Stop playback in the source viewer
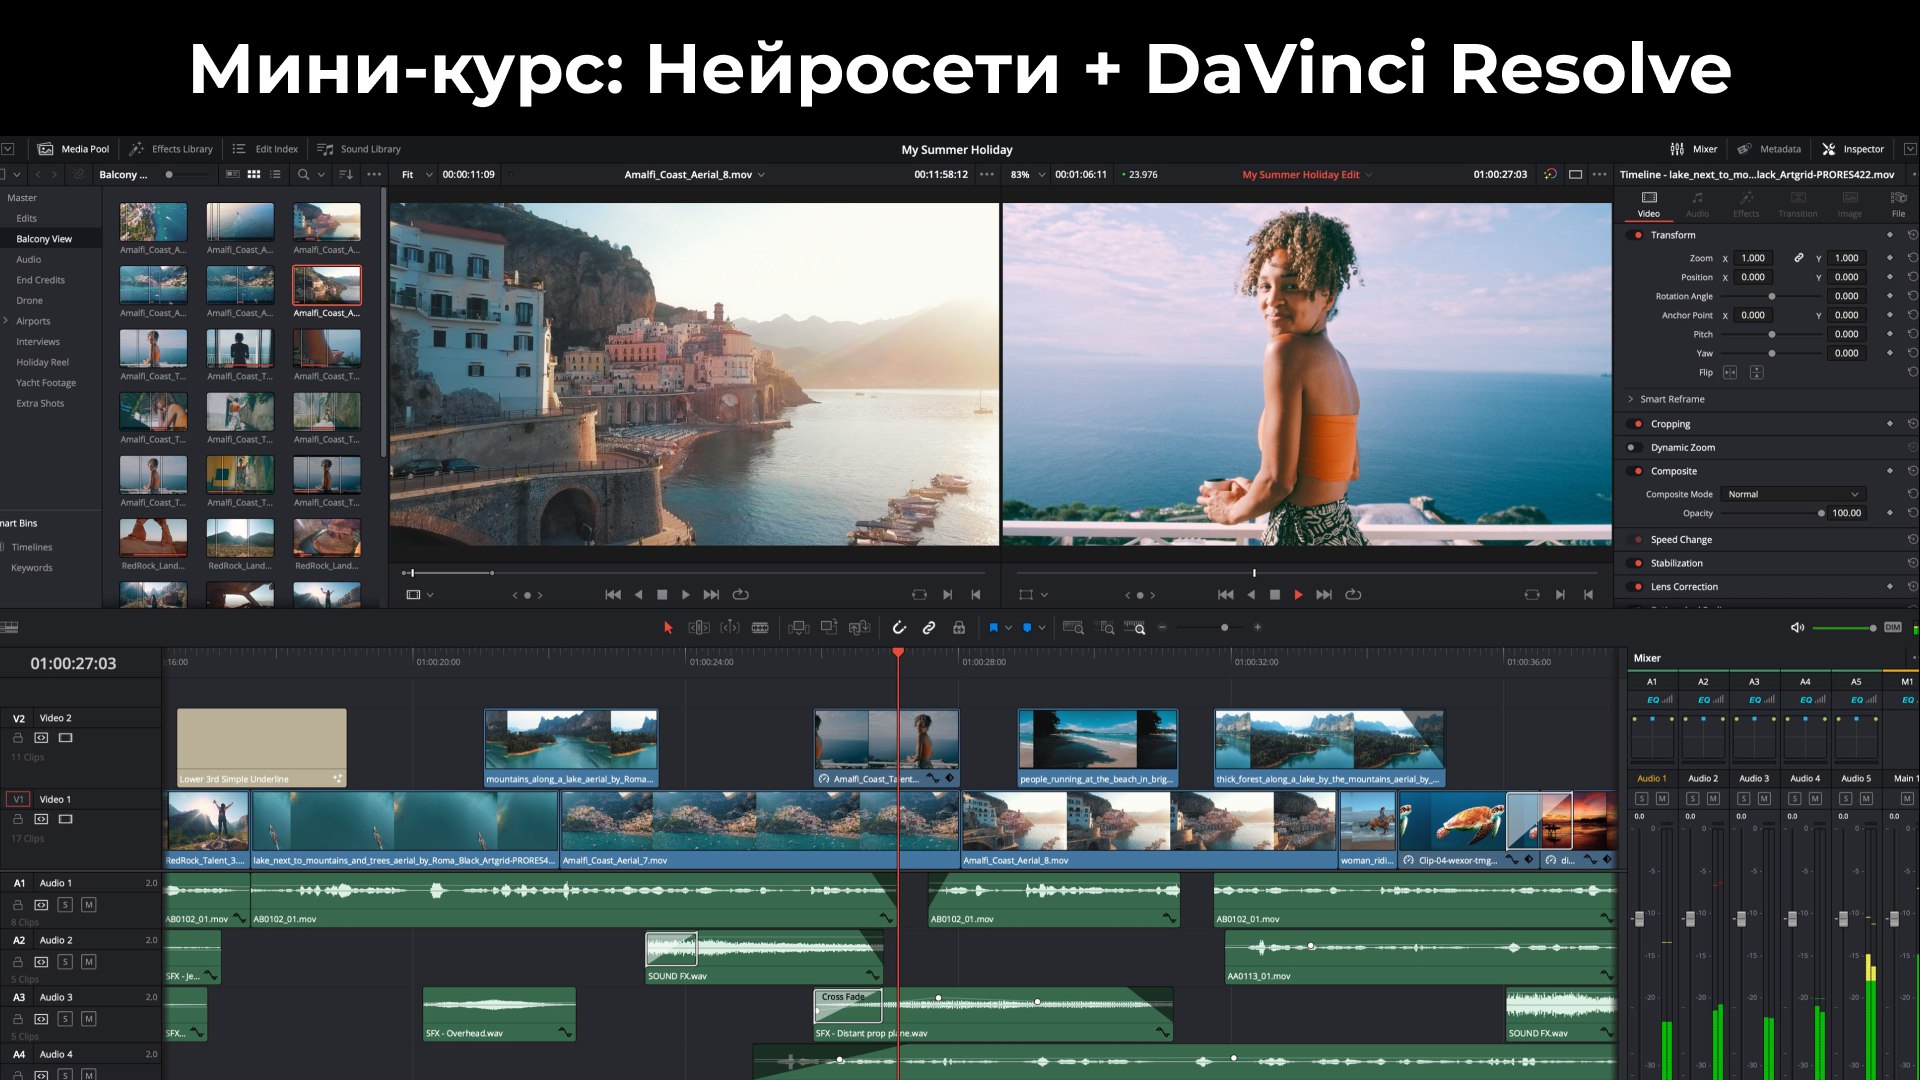 [662, 595]
